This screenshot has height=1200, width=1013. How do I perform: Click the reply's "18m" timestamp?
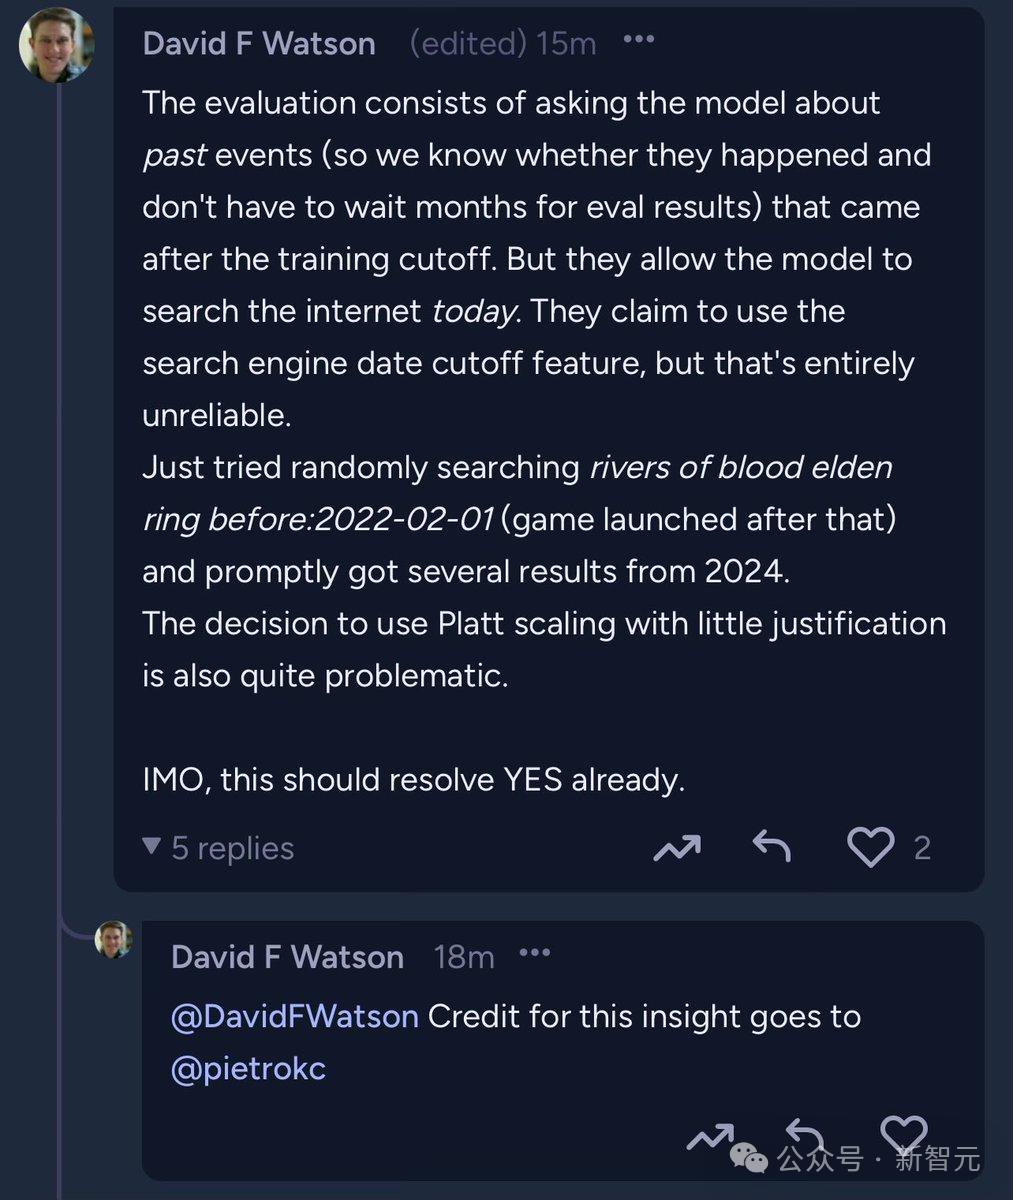(464, 957)
